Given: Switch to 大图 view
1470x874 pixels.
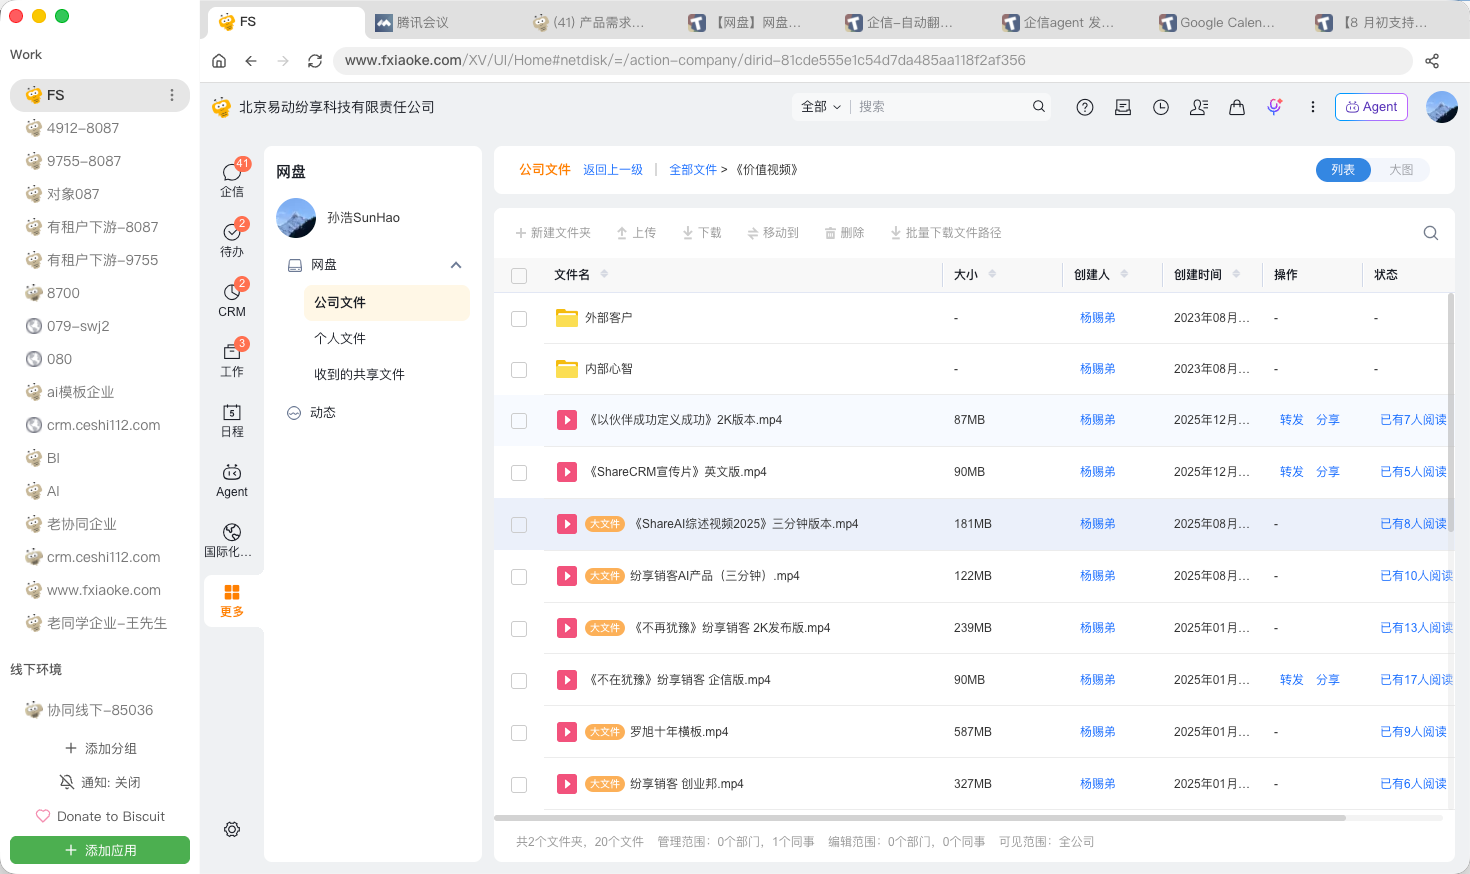Looking at the screenshot, I should (x=1401, y=170).
